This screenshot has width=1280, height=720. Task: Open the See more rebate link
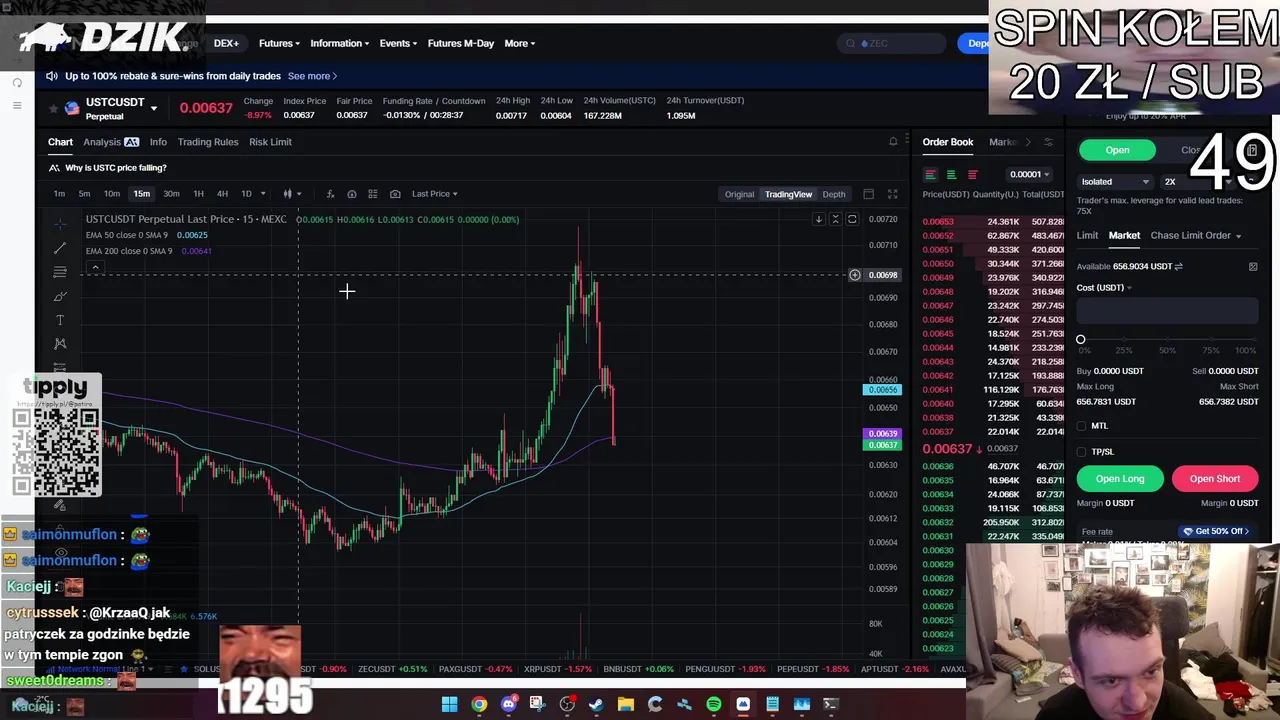[x=312, y=76]
